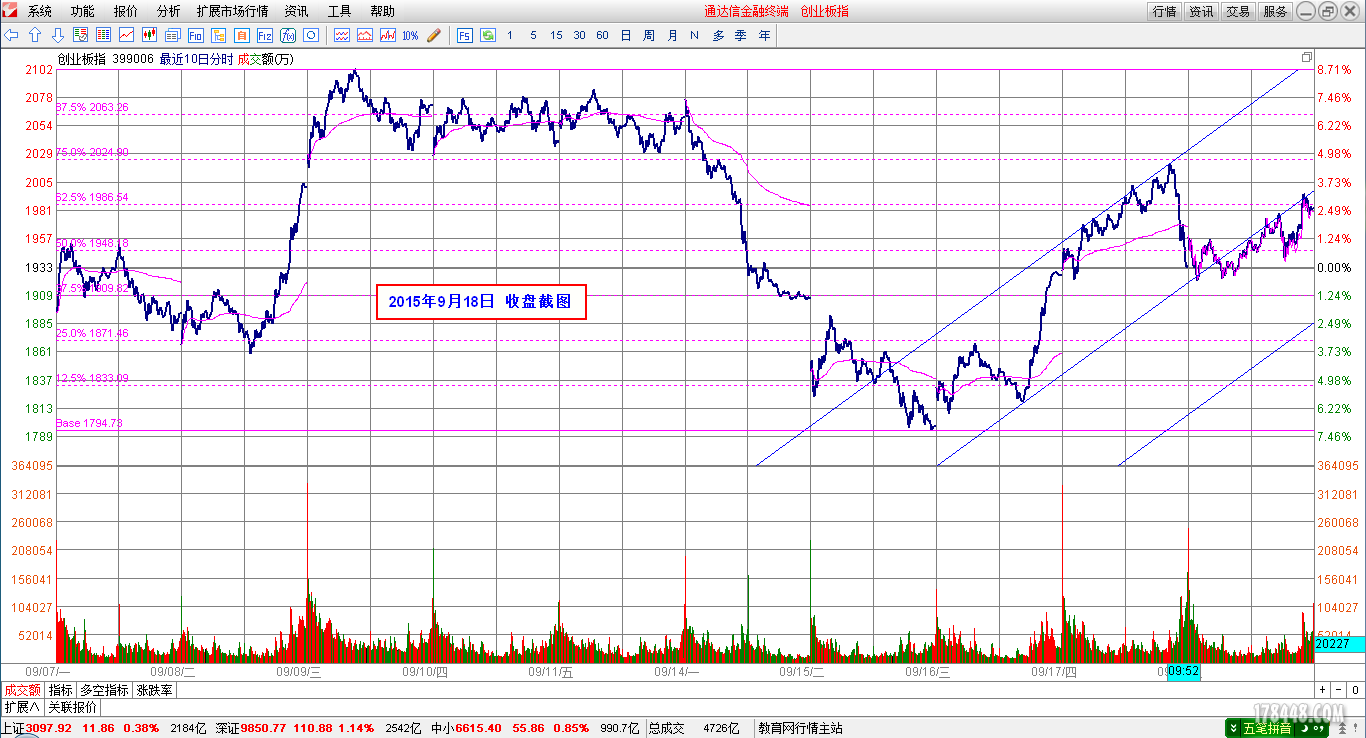Open the f(x) formula manager icon
The width and height of the screenshot is (1366, 738).
[287, 35]
